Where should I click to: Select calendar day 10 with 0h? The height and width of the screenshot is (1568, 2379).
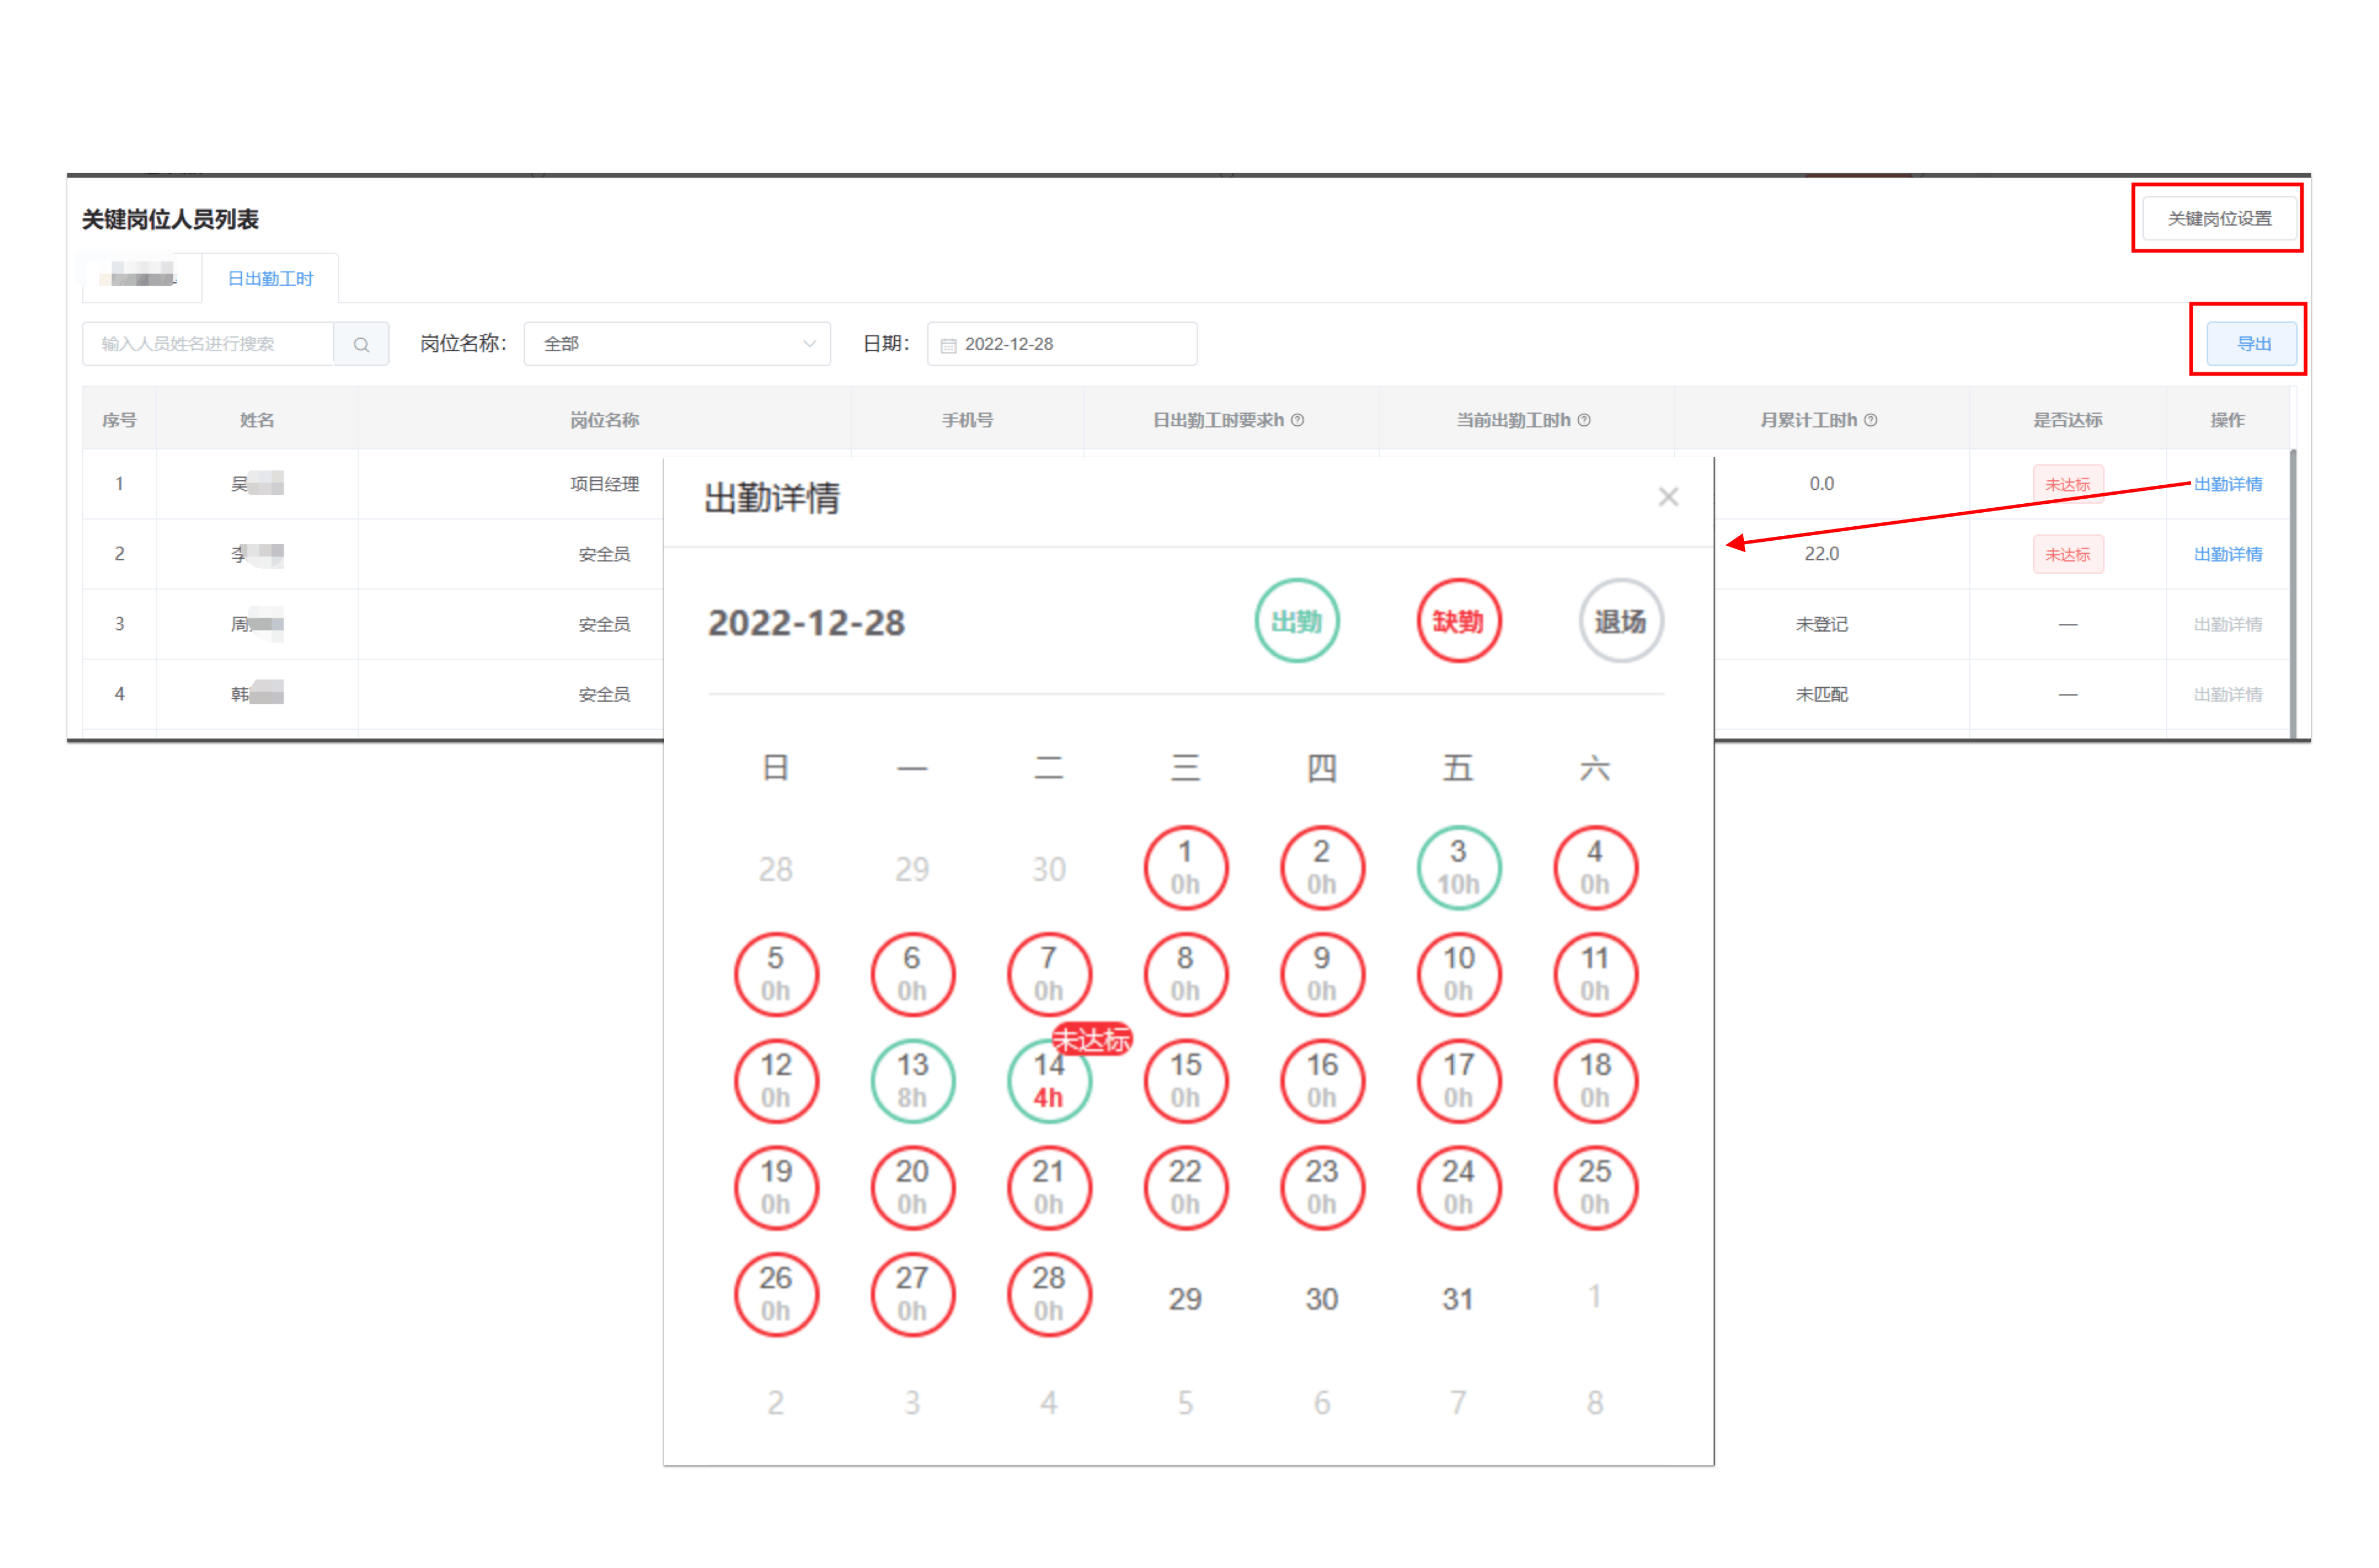point(1458,974)
